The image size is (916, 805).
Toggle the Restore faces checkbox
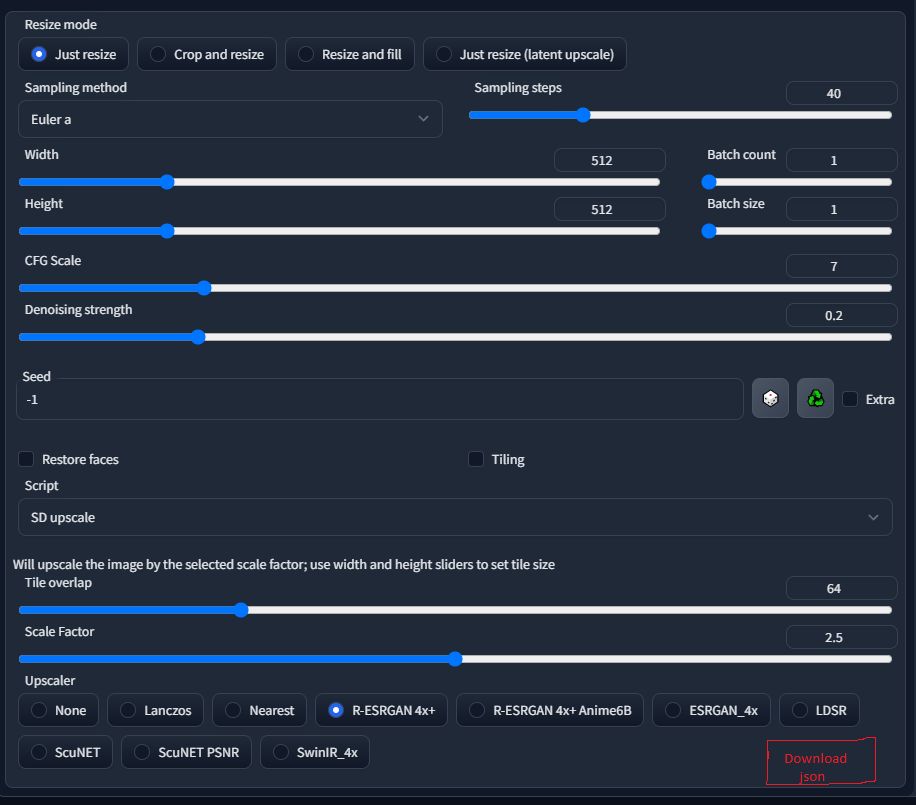click(x=26, y=459)
